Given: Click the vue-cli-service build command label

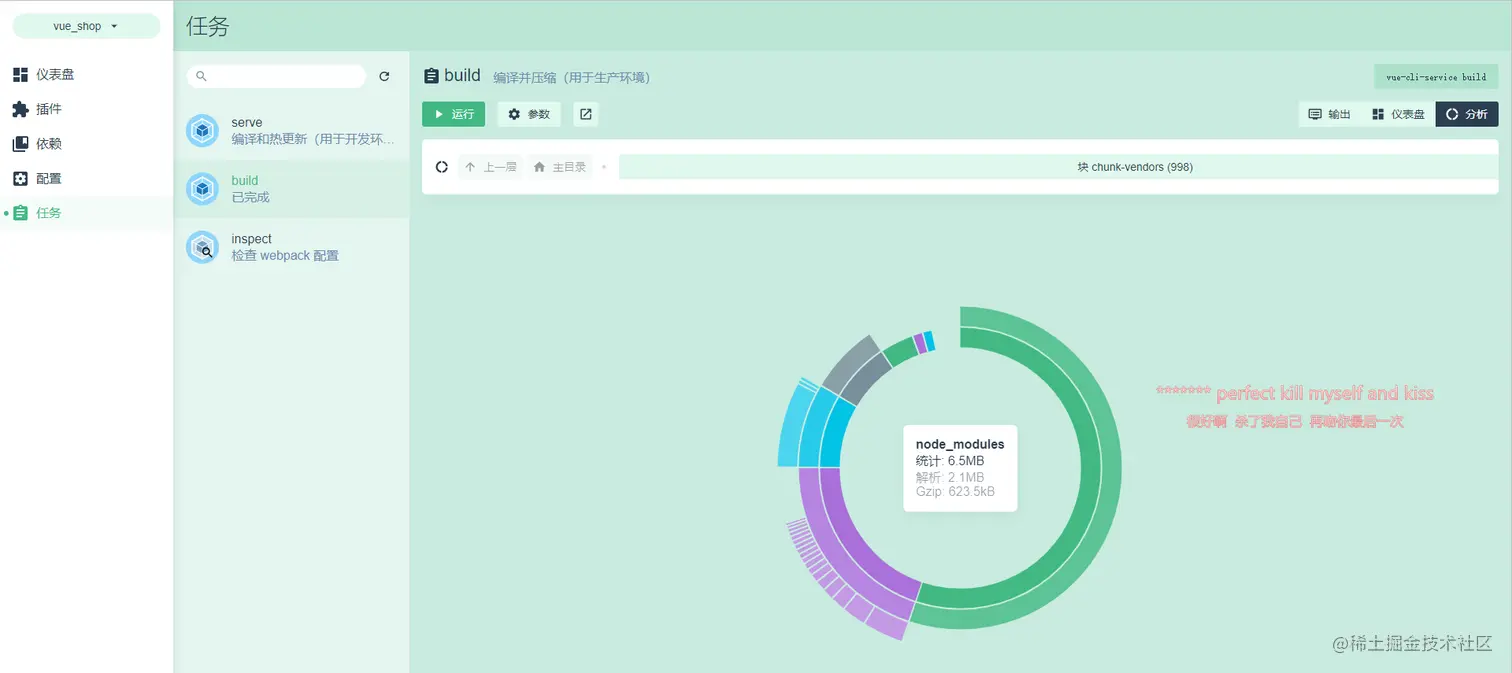Looking at the screenshot, I should 1436,77.
